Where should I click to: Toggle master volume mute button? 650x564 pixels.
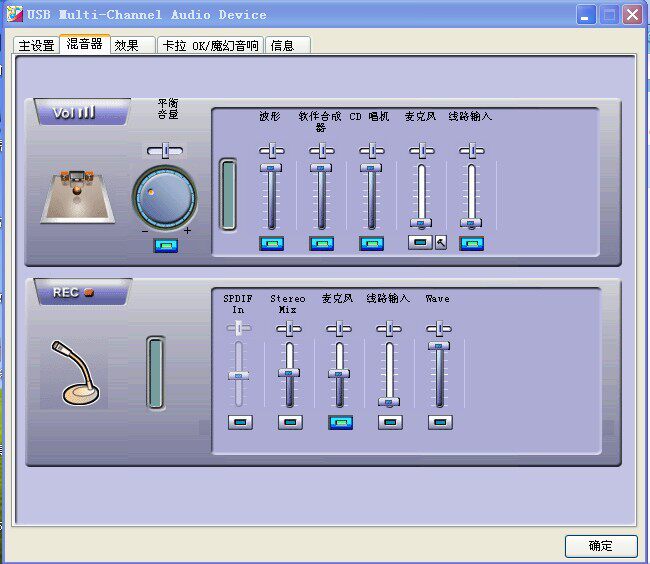(x=166, y=246)
